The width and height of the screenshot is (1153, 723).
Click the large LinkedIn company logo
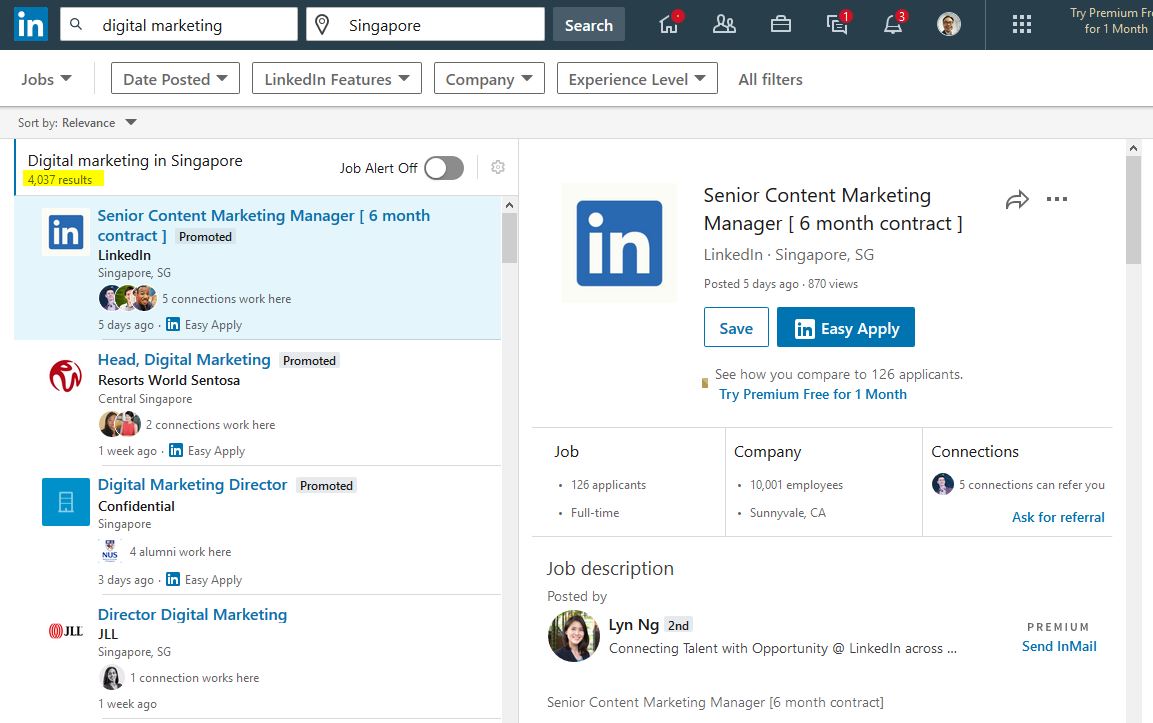click(619, 243)
